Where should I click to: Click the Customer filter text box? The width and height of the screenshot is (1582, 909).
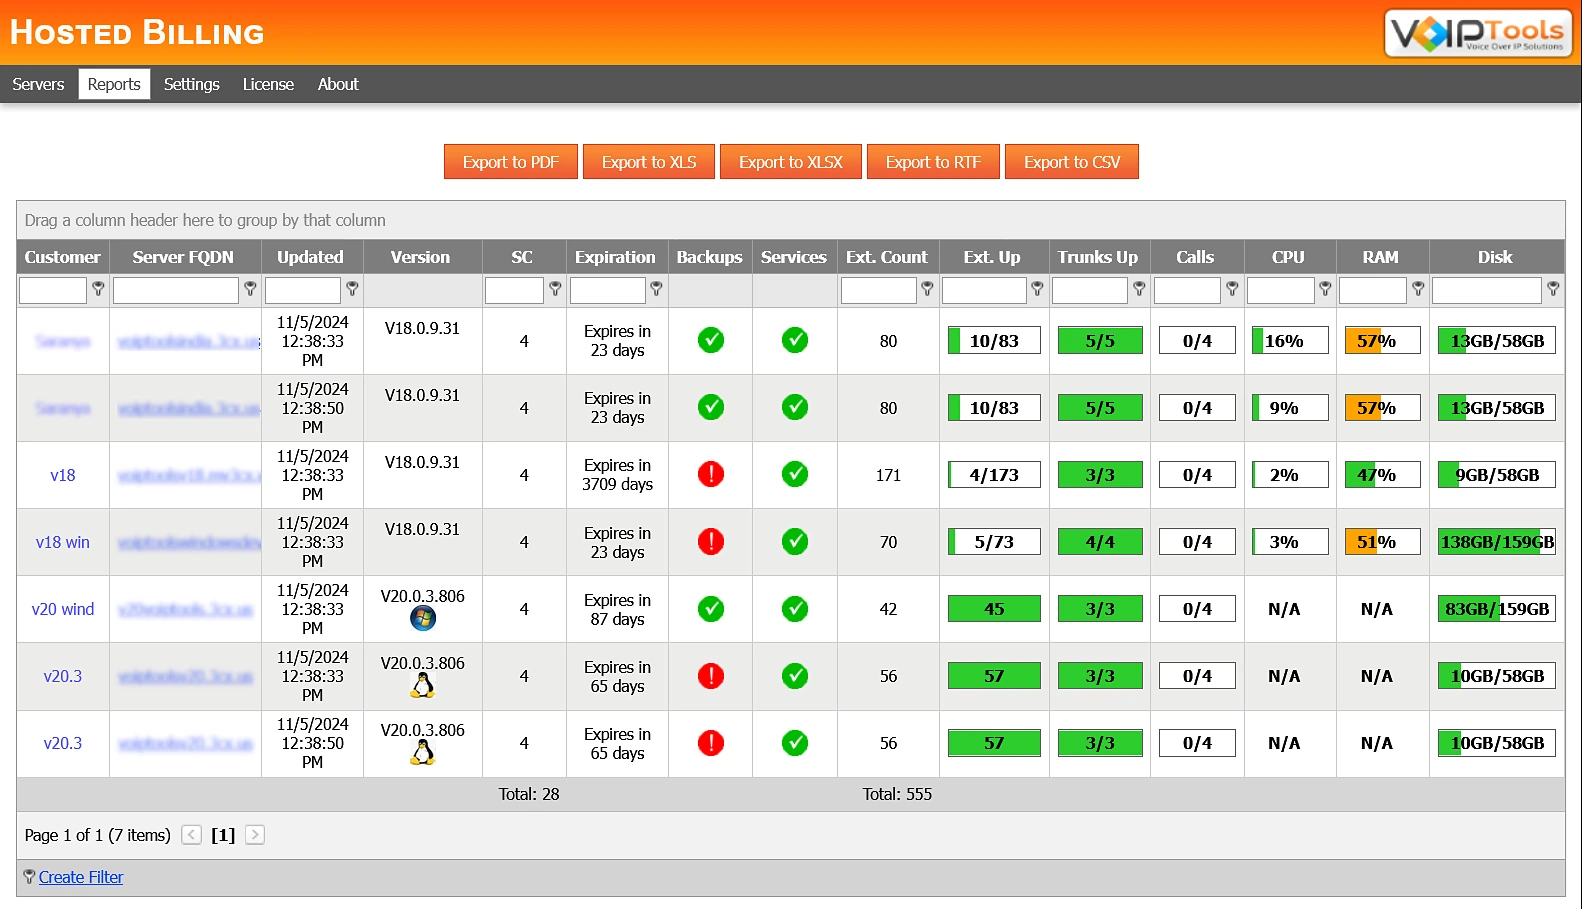[x=53, y=290]
